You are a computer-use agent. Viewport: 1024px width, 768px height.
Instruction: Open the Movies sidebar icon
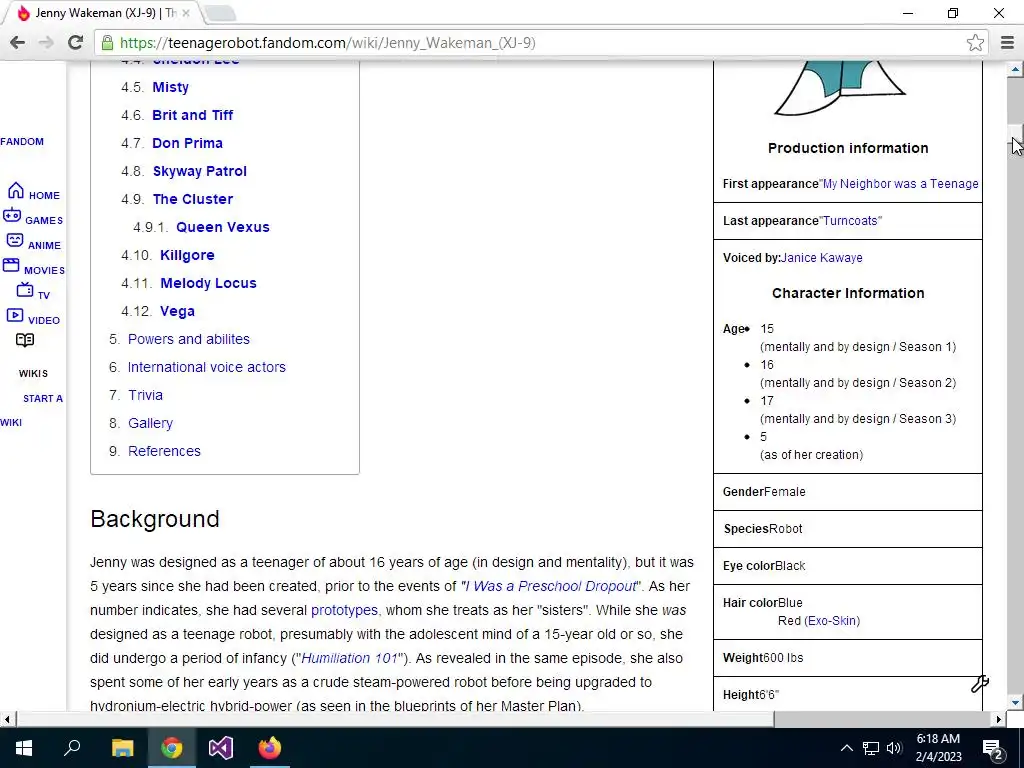tap(11, 264)
